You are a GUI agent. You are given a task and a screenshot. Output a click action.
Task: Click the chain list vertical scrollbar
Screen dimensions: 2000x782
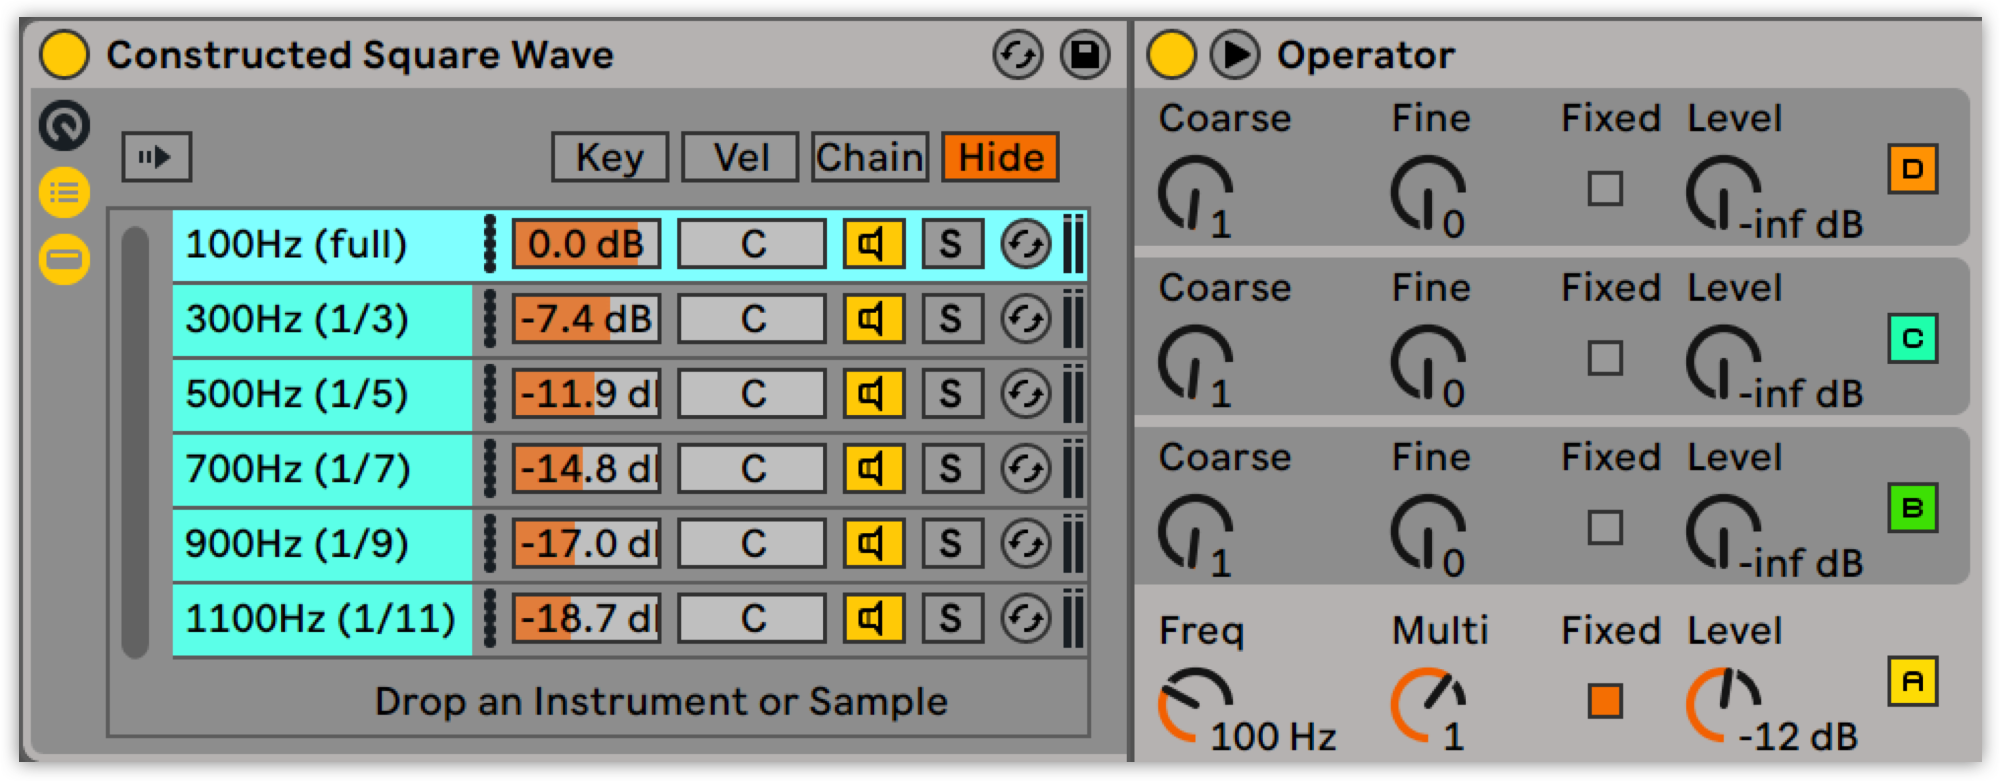click(x=135, y=442)
